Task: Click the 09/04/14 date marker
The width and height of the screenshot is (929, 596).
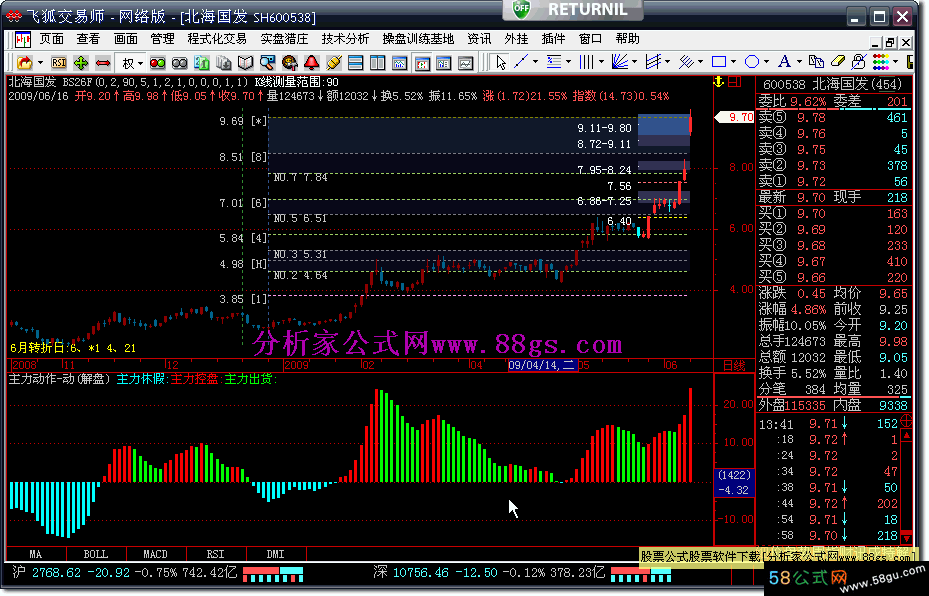Action: (542, 365)
